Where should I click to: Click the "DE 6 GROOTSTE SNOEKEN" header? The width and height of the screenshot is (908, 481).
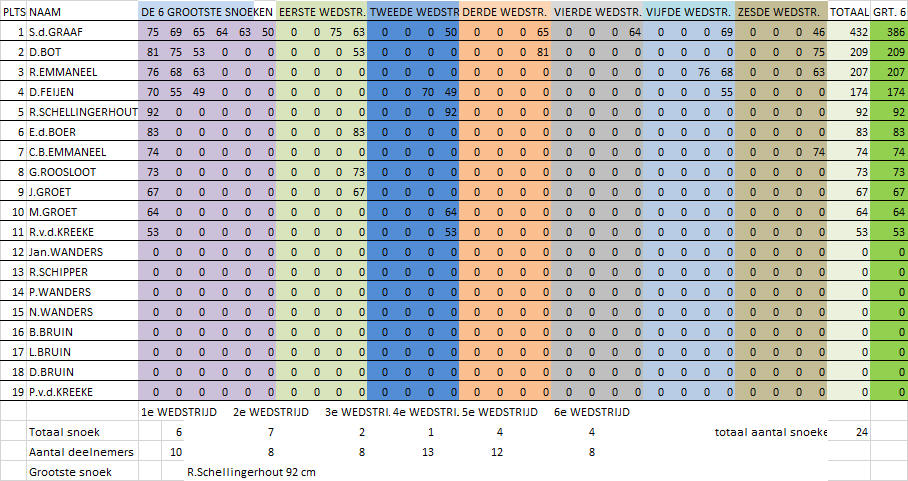point(207,12)
